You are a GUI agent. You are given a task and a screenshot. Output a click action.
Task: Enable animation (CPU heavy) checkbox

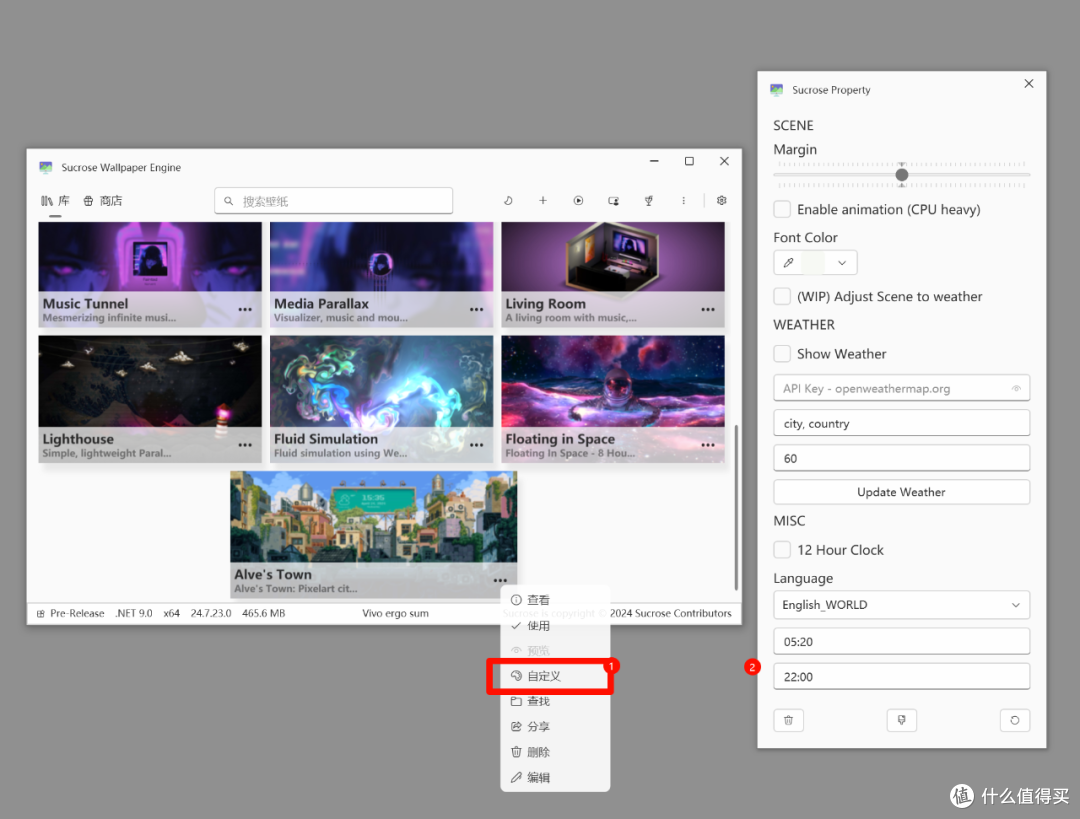pyautogui.click(x=782, y=209)
